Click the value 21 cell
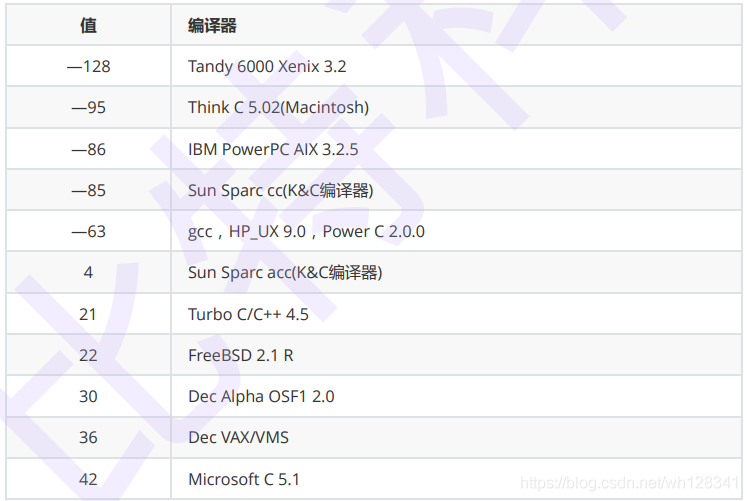Screen dimensions: 747x501 (x=88, y=314)
